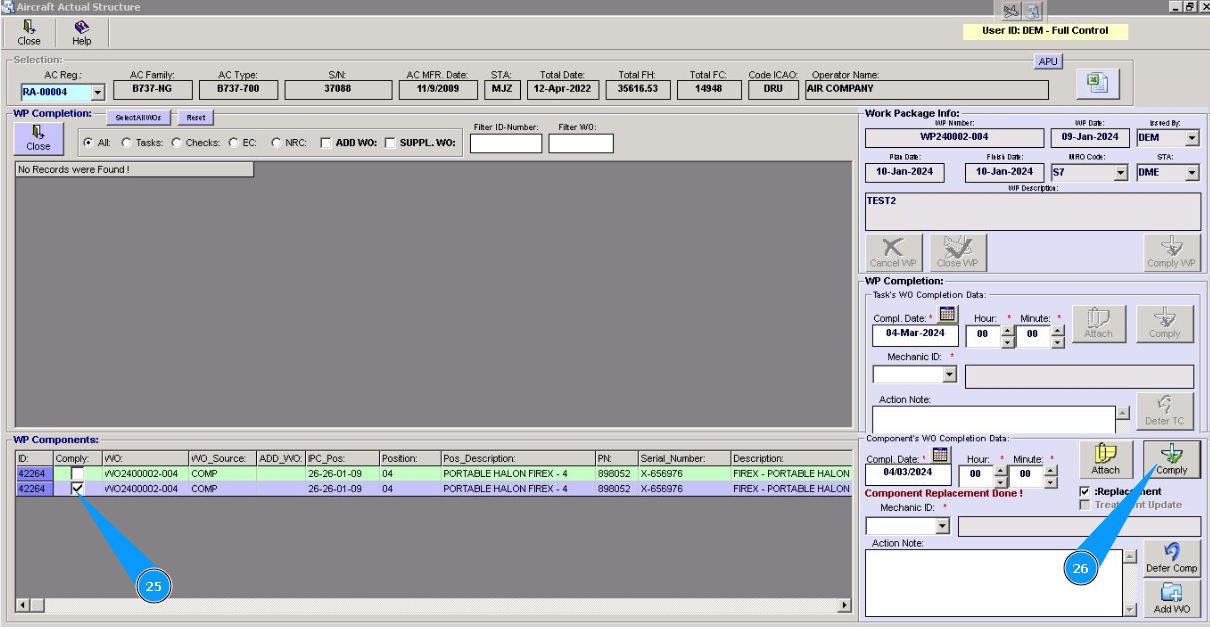Open calendar icon next to task Compl. Date
The height and width of the screenshot is (629, 1210).
pyautogui.click(x=947, y=314)
